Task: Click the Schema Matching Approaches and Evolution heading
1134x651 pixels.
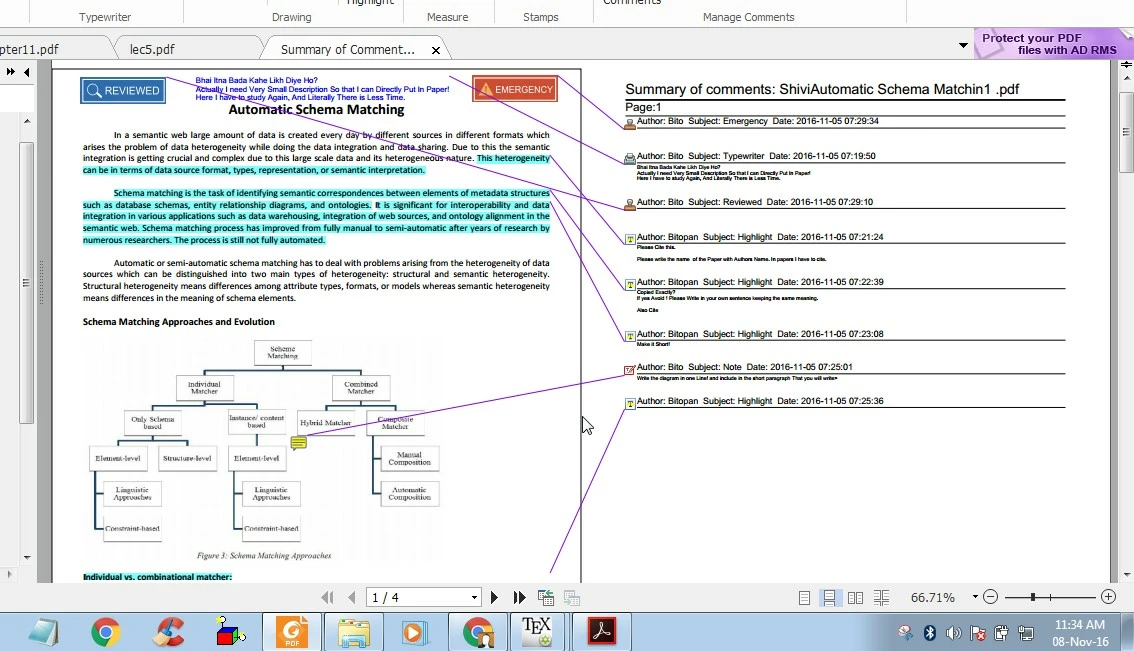Action: pos(179,322)
